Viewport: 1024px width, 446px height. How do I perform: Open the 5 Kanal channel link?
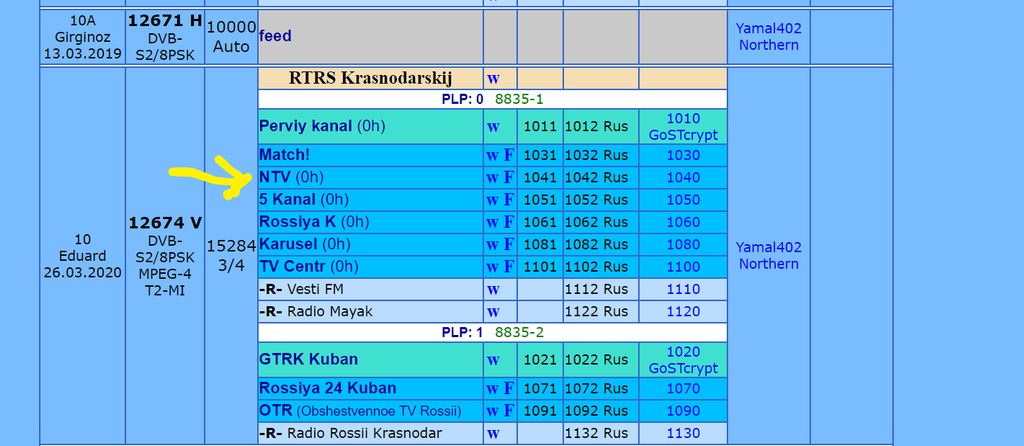[287, 200]
